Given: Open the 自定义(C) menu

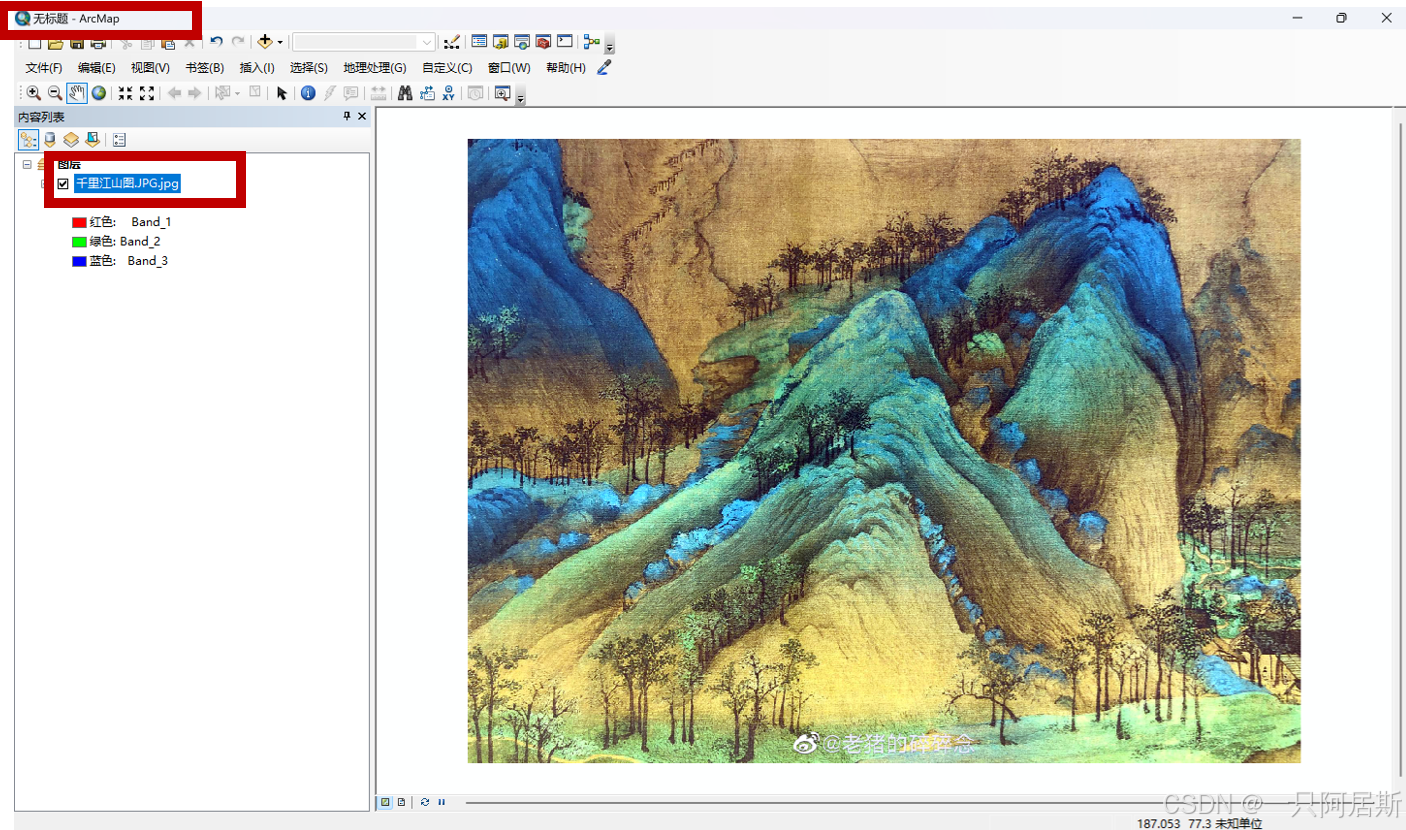Looking at the screenshot, I should (x=447, y=68).
